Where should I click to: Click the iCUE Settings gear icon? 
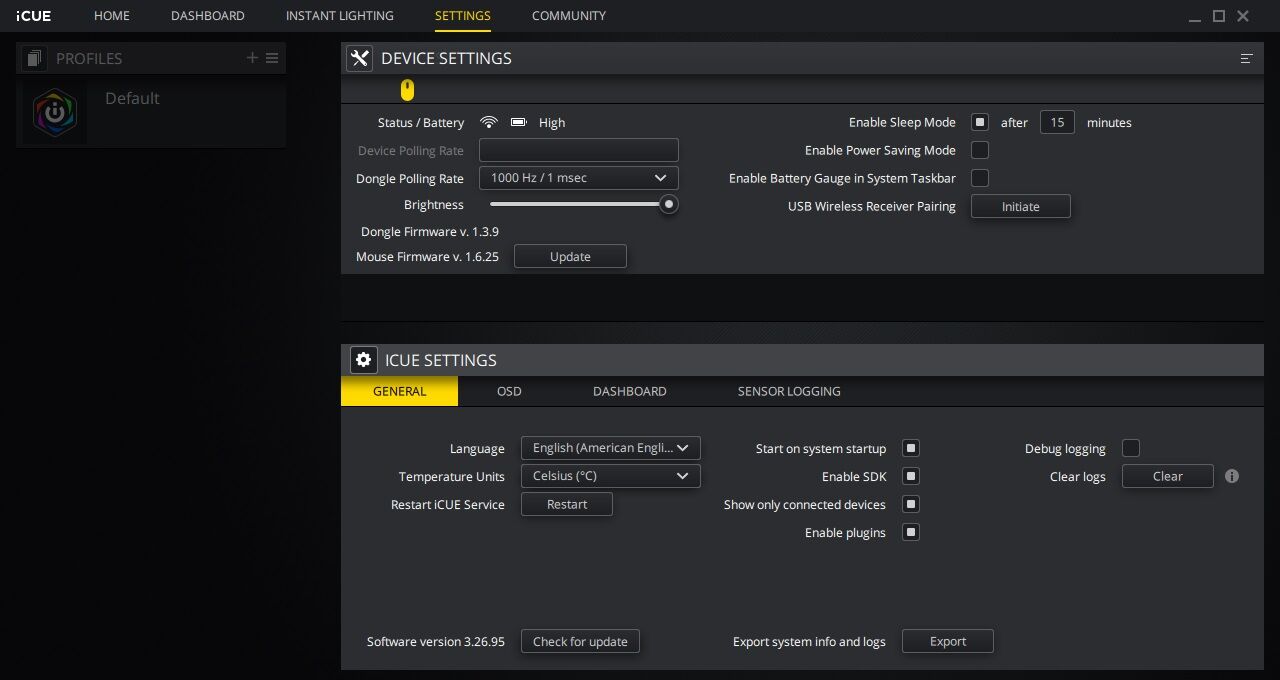click(x=364, y=360)
